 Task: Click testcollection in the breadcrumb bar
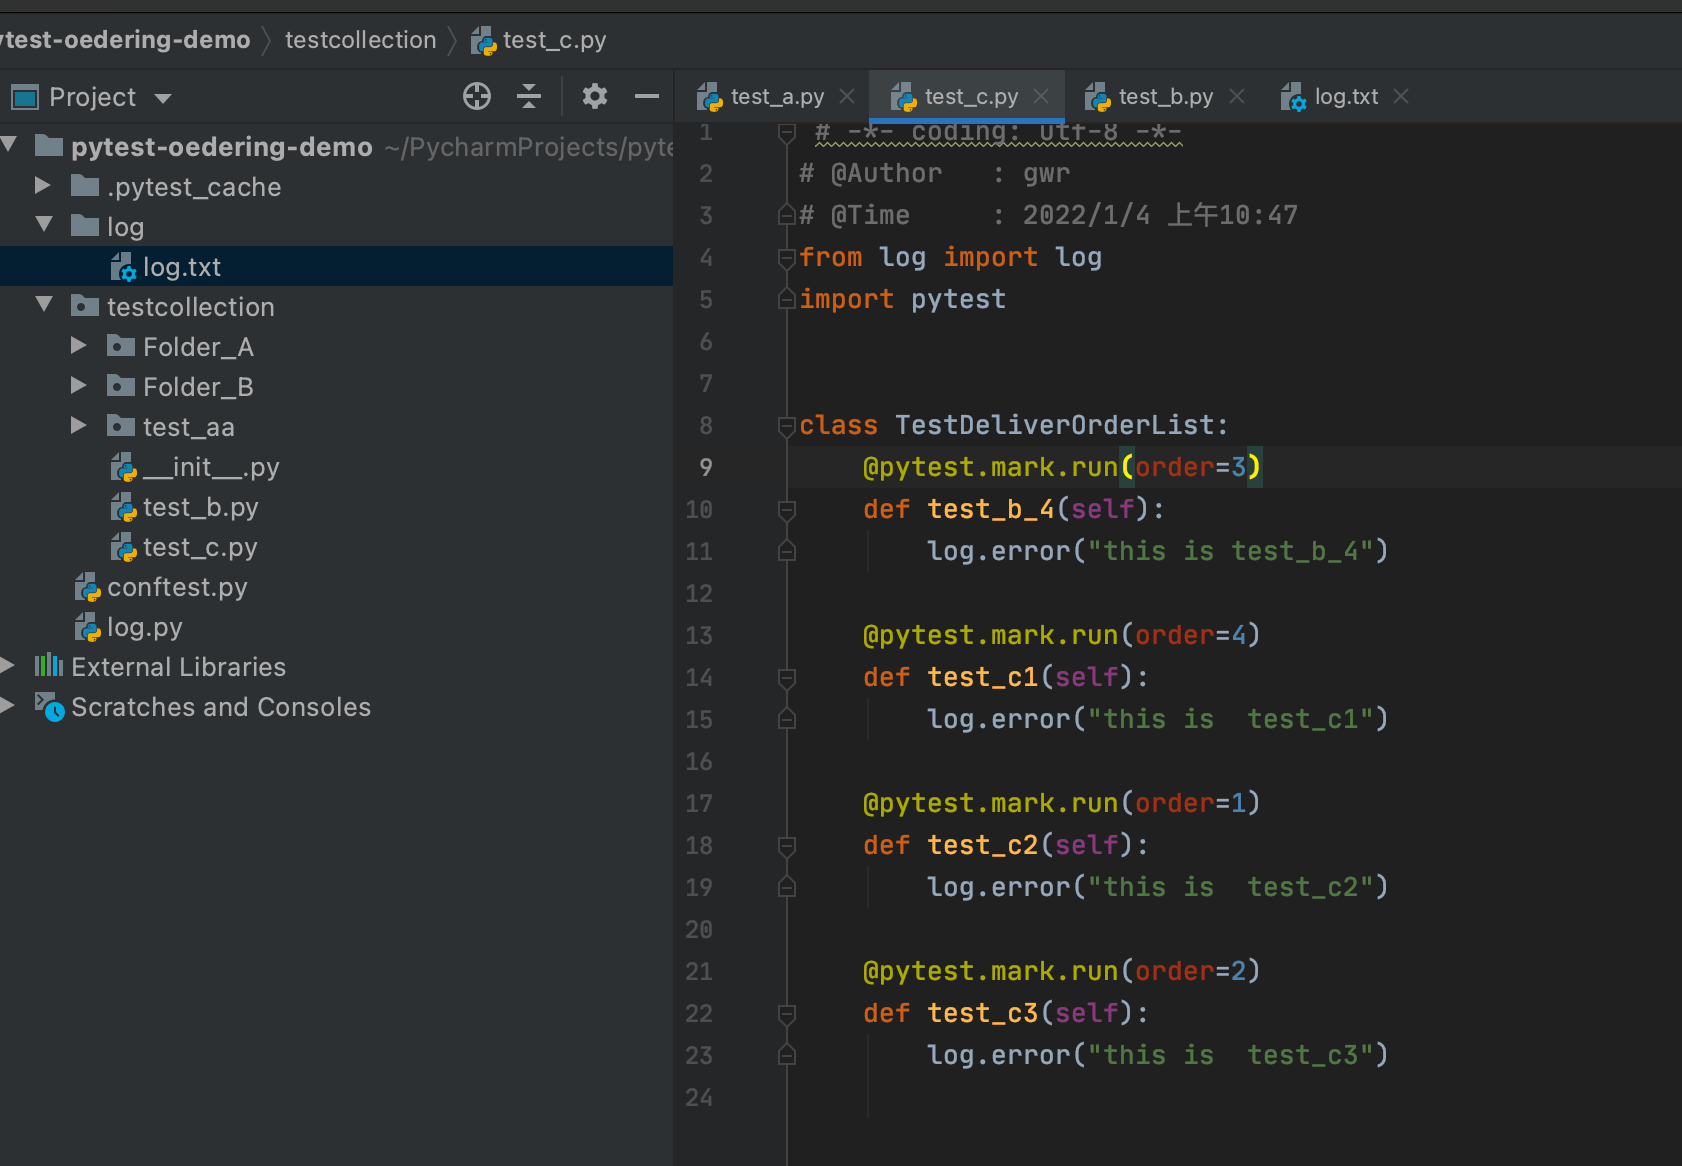(x=361, y=40)
